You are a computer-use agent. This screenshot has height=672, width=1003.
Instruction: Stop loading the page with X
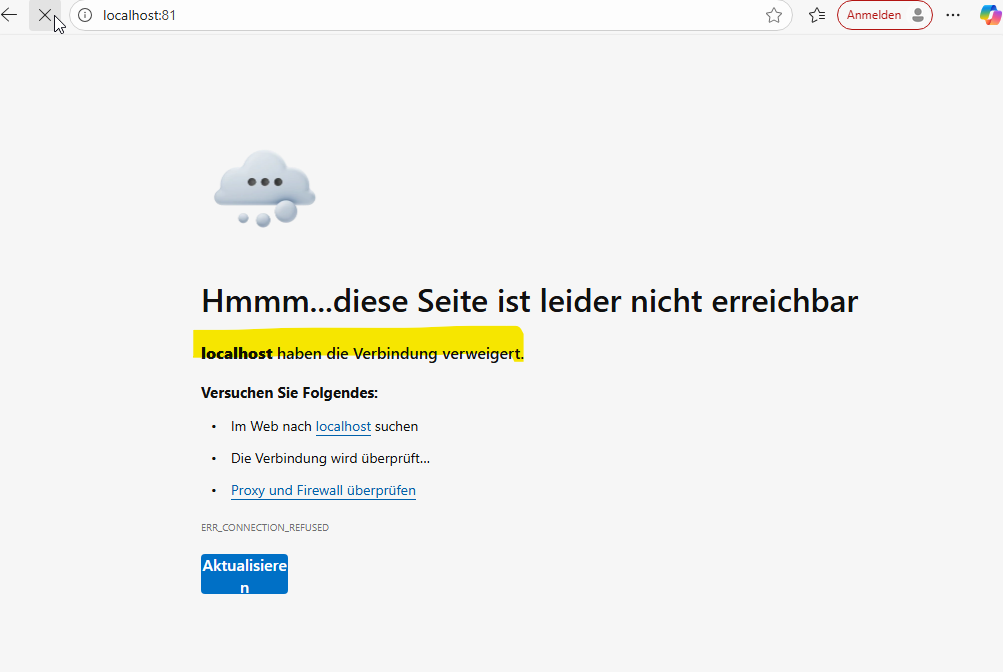coord(44,15)
